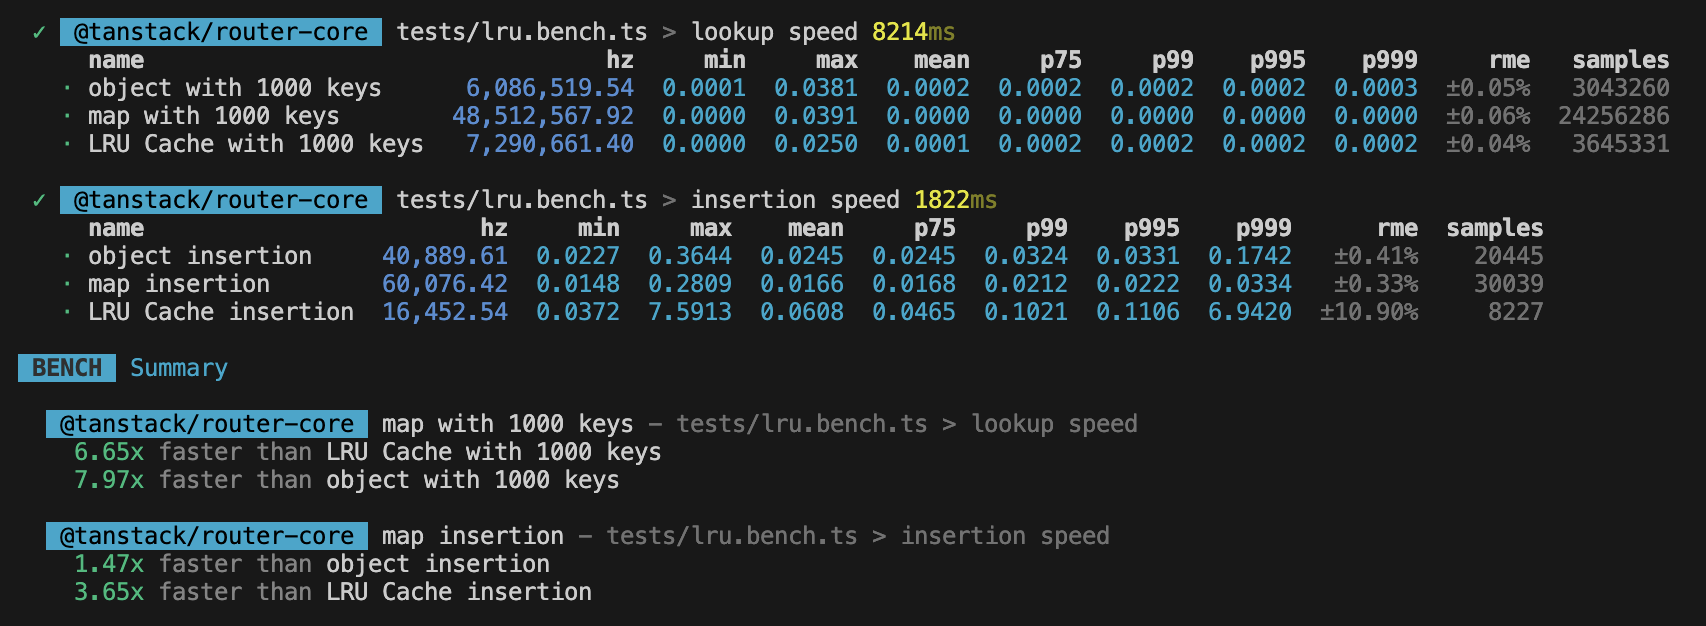Click the green 6.65x speedup figure
Screen dimensions: 1706x626
(108, 452)
